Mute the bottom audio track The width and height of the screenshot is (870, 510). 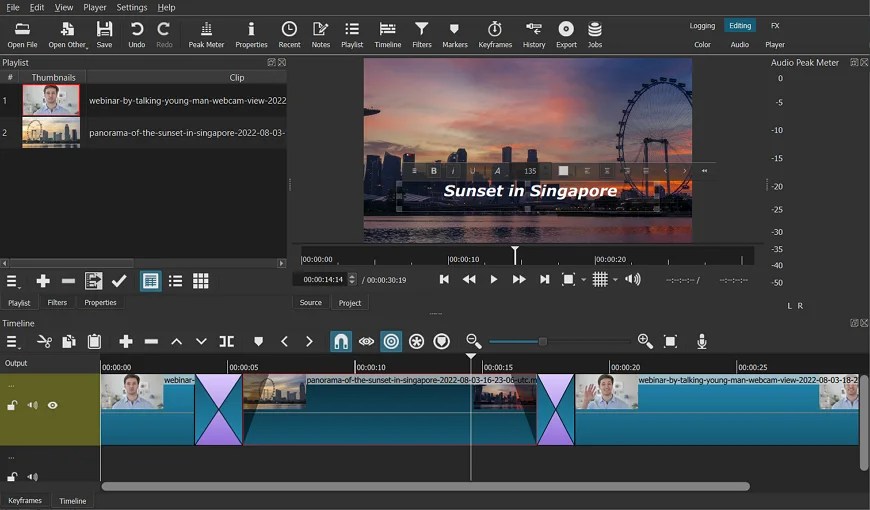point(33,476)
